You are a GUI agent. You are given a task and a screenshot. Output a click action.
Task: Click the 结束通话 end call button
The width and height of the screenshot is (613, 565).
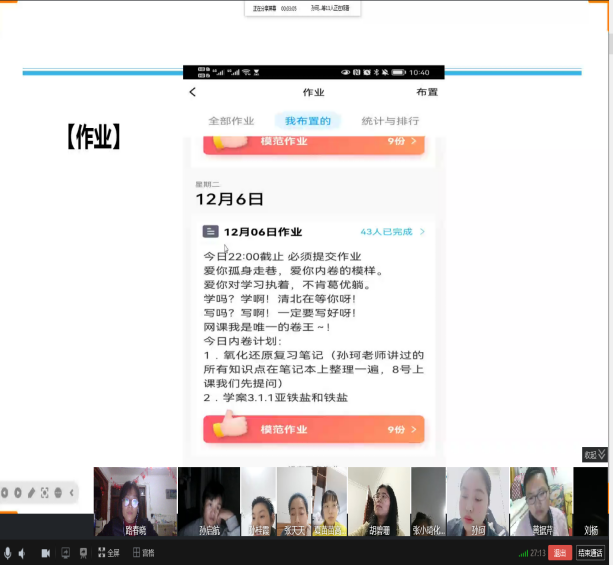tap(590, 553)
